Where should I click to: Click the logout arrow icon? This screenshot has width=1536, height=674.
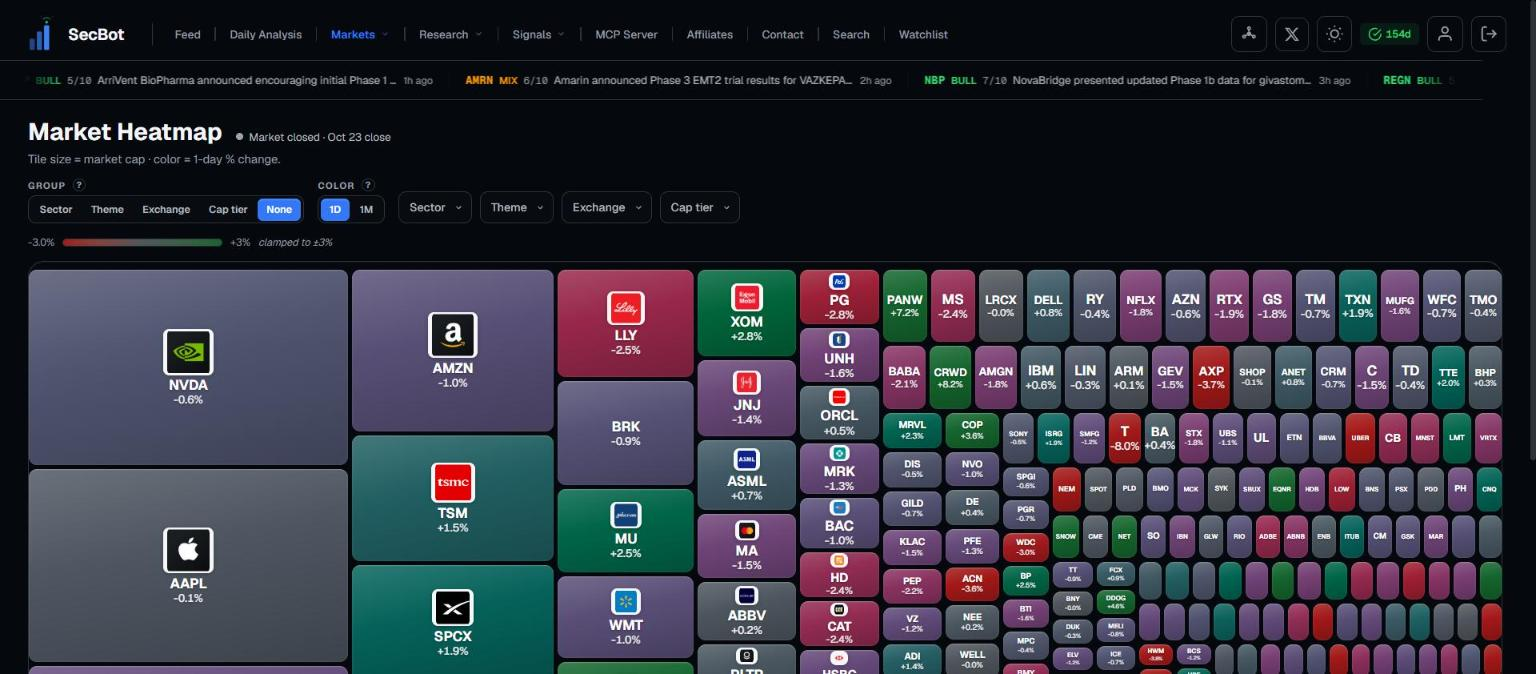pos(1488,34)
